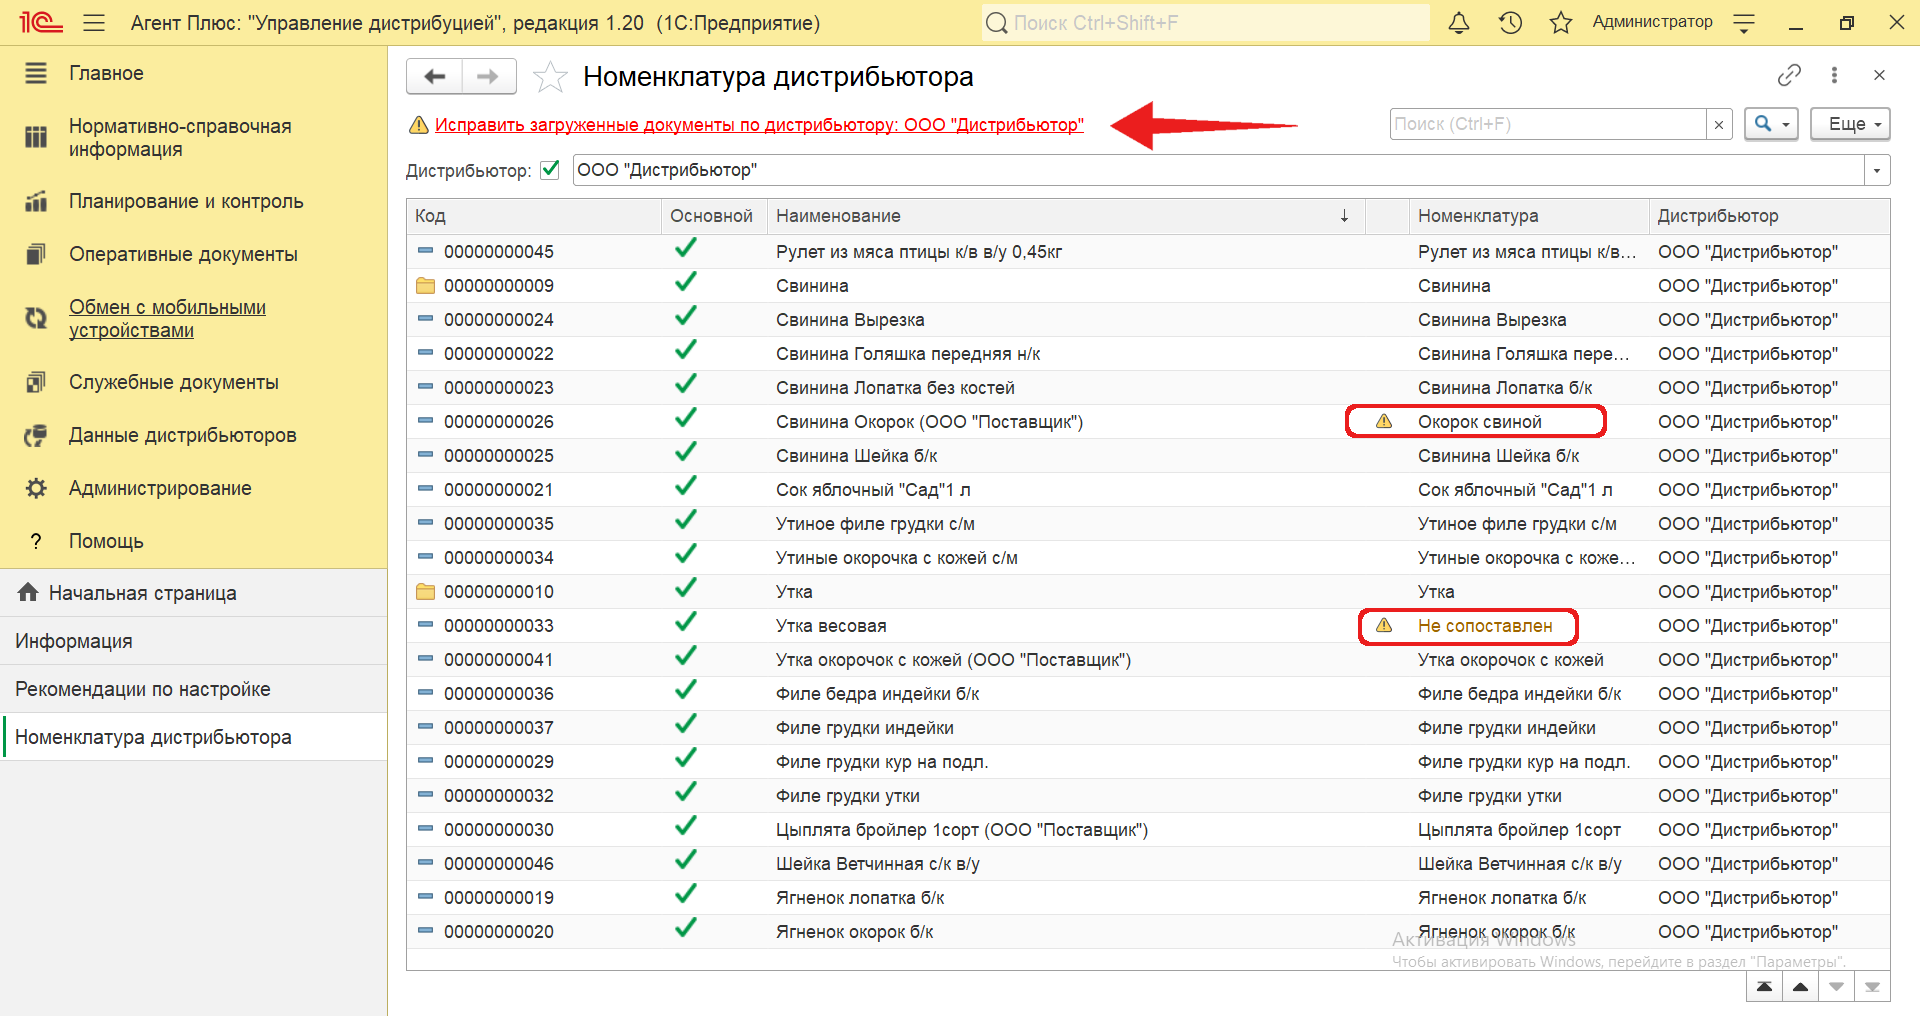Toggle the Дистрибьютор filter checkbox
This screenshot has height=1016, width=1920.
click(x=550, y=169)
